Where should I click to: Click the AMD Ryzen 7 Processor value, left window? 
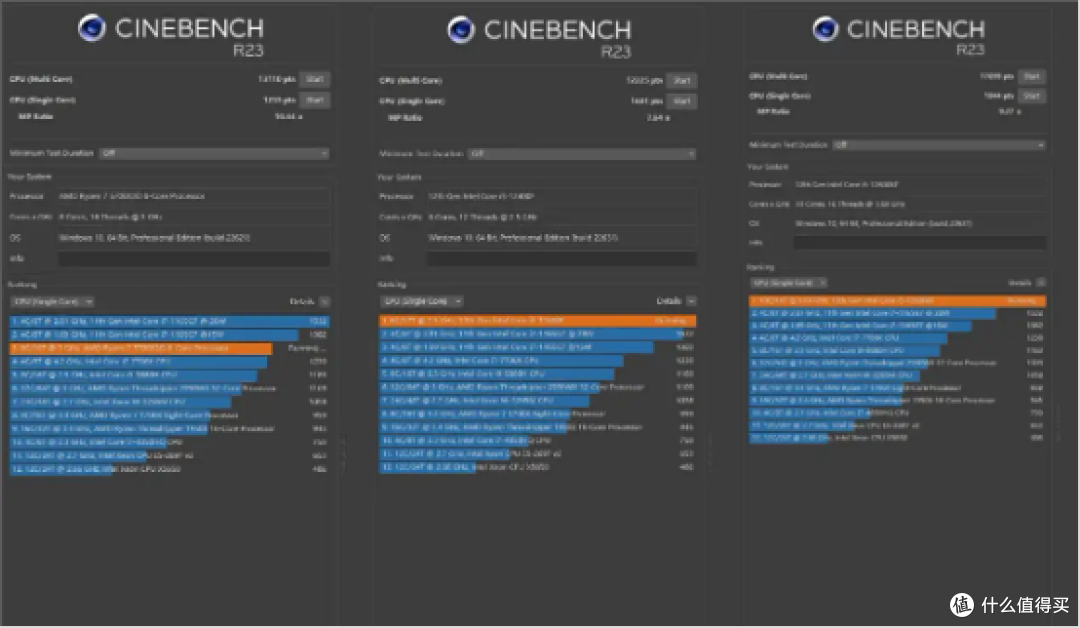132,196
